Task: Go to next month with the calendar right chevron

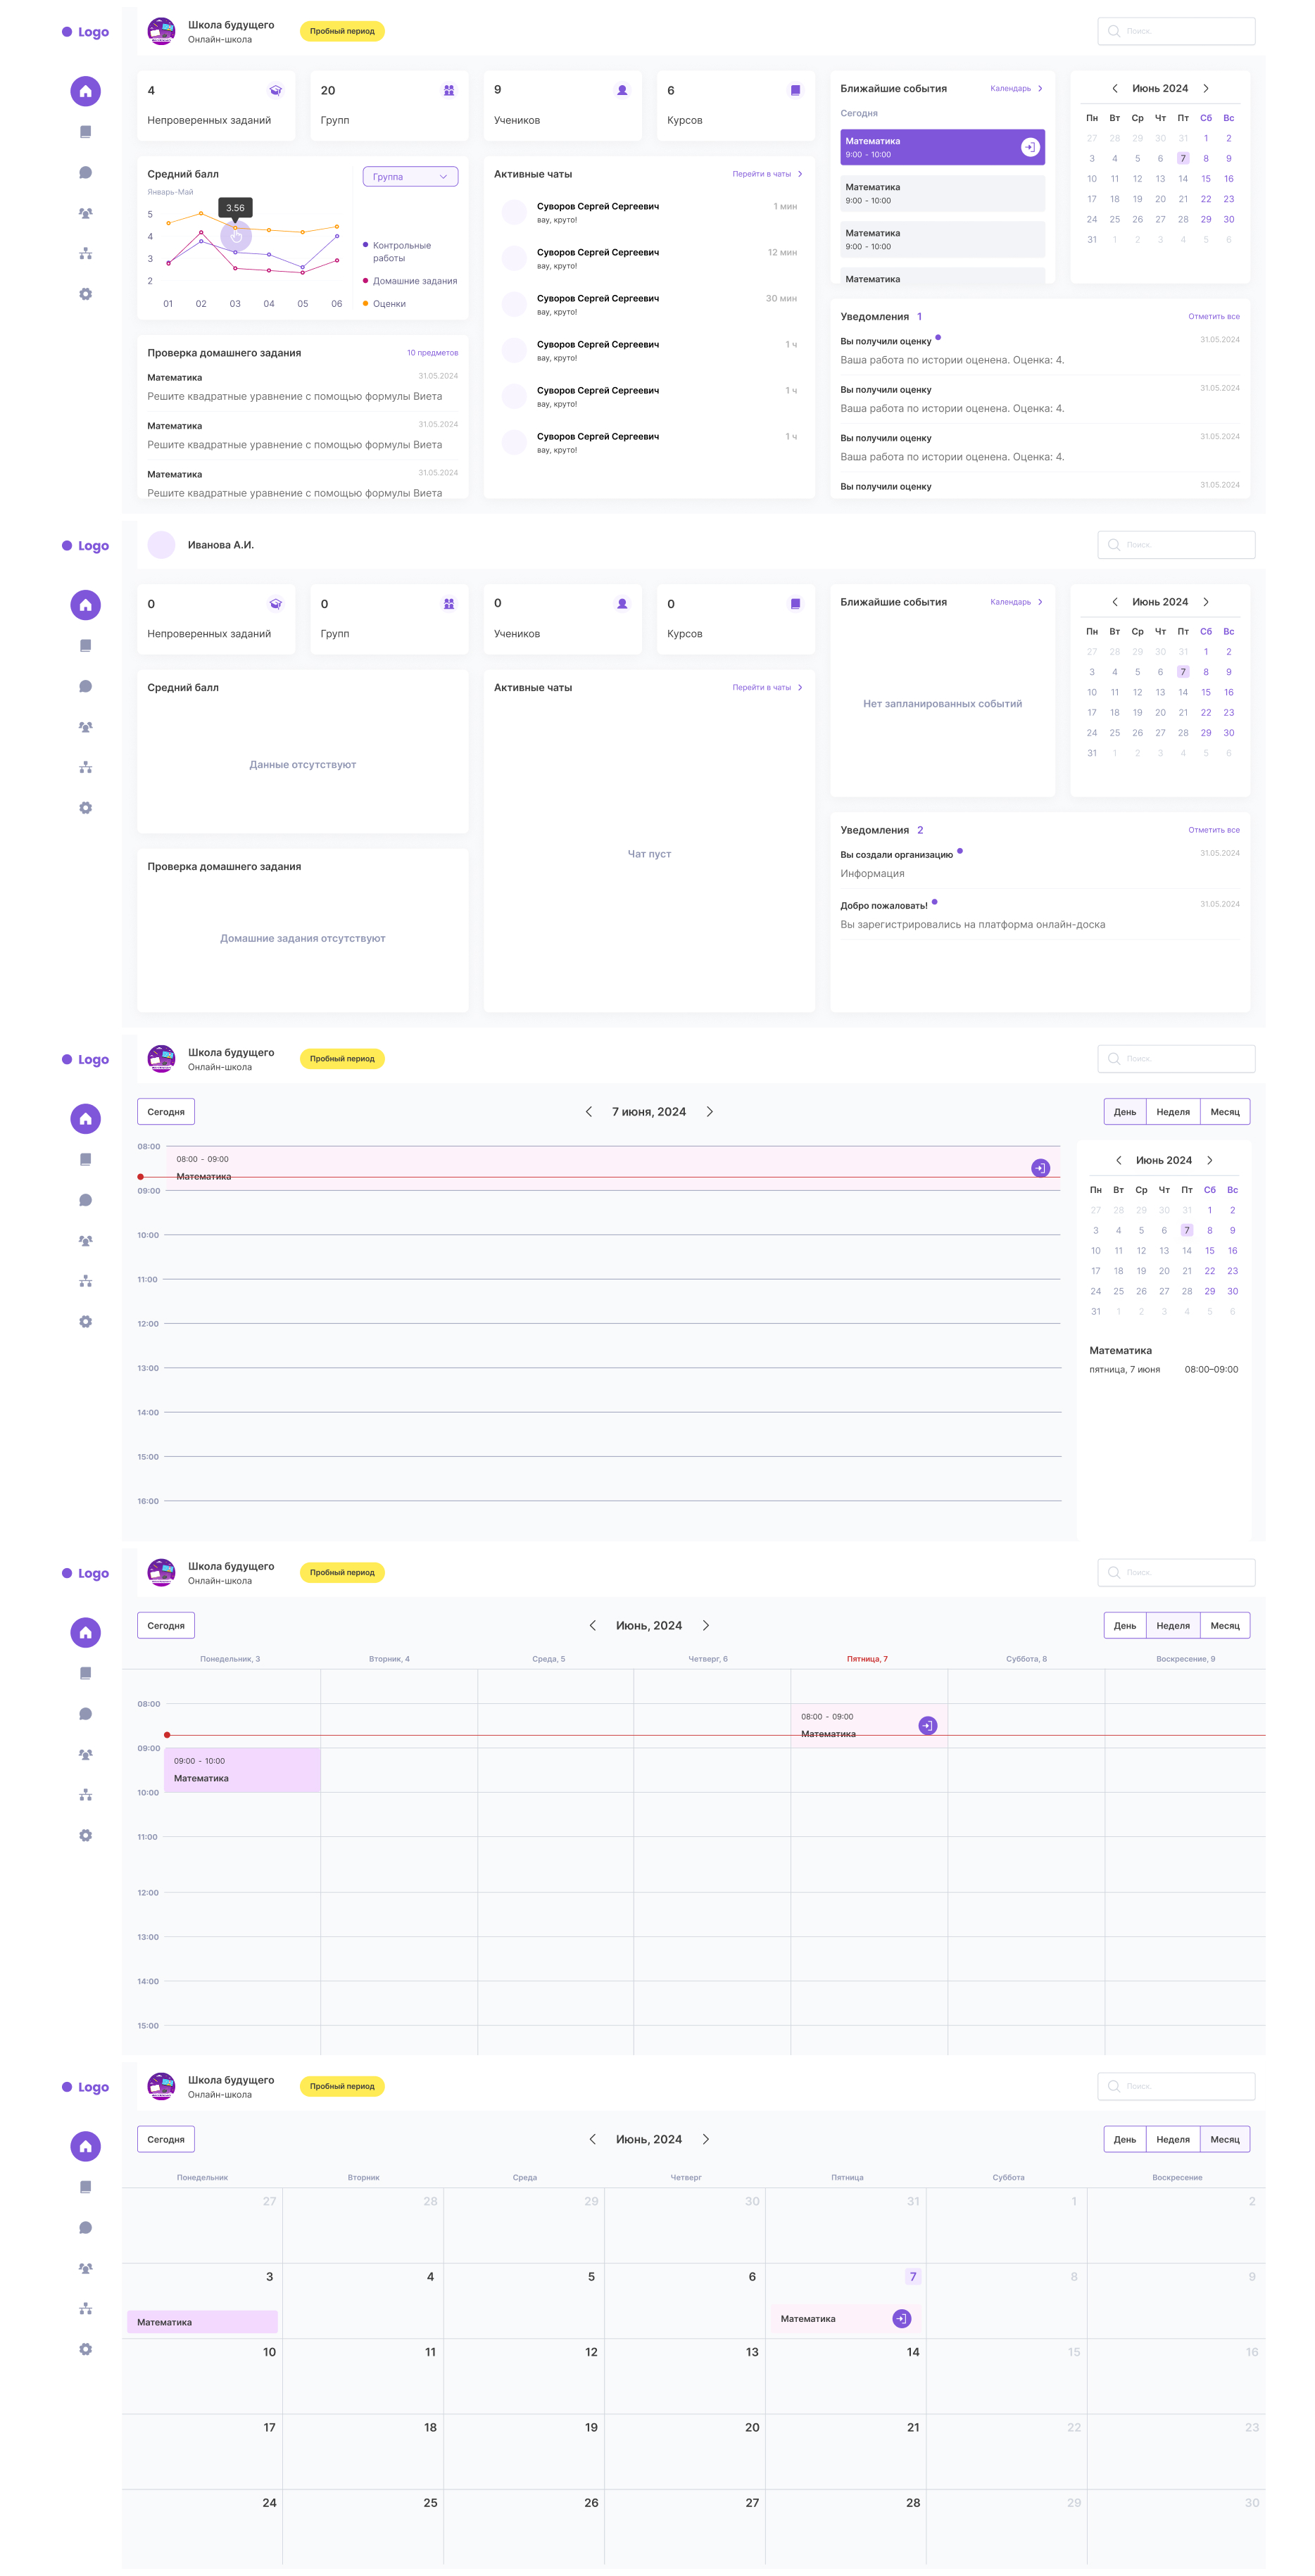Action: (x=1207, y=88)
